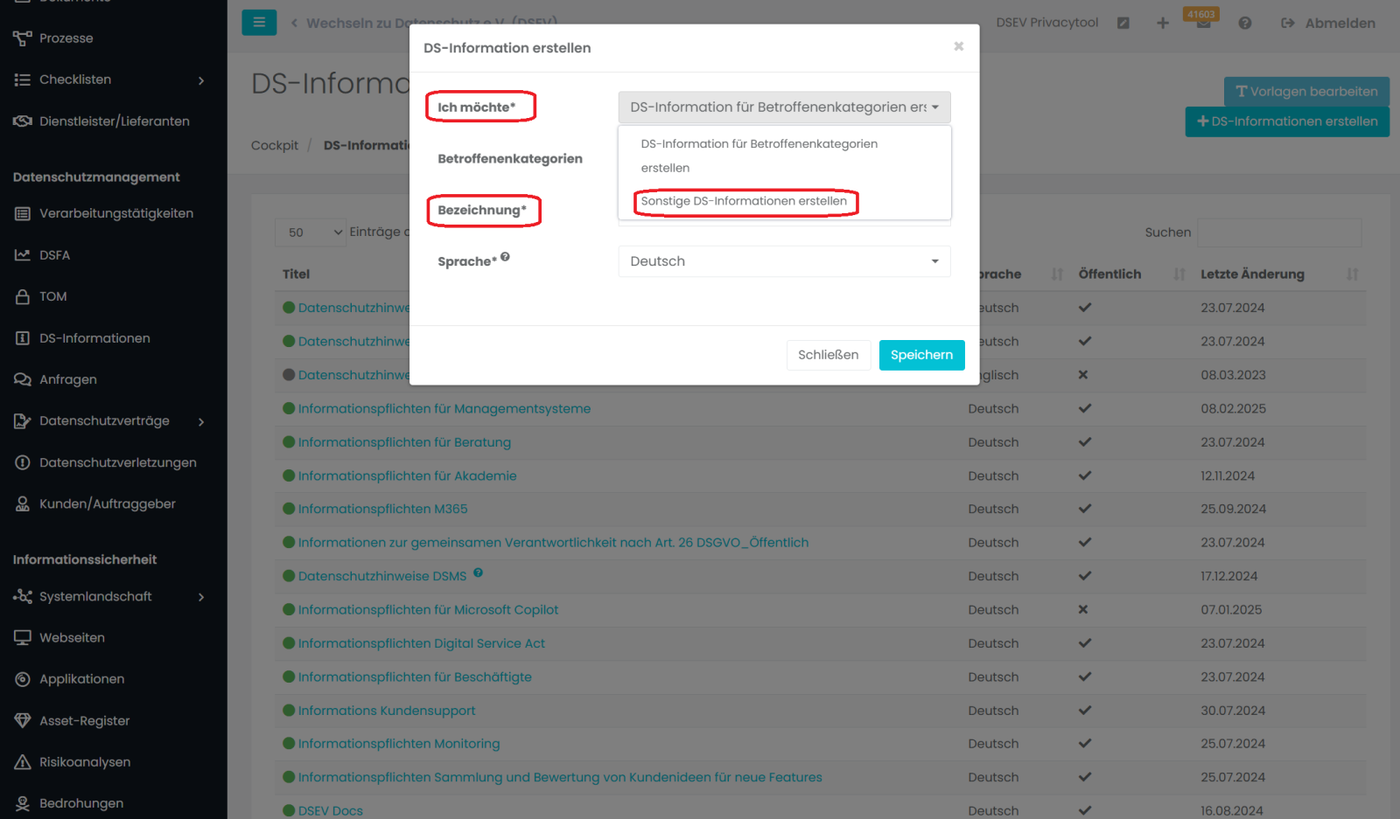
Task: Click the plus icon in top bar
Action: pos(1163,23)
